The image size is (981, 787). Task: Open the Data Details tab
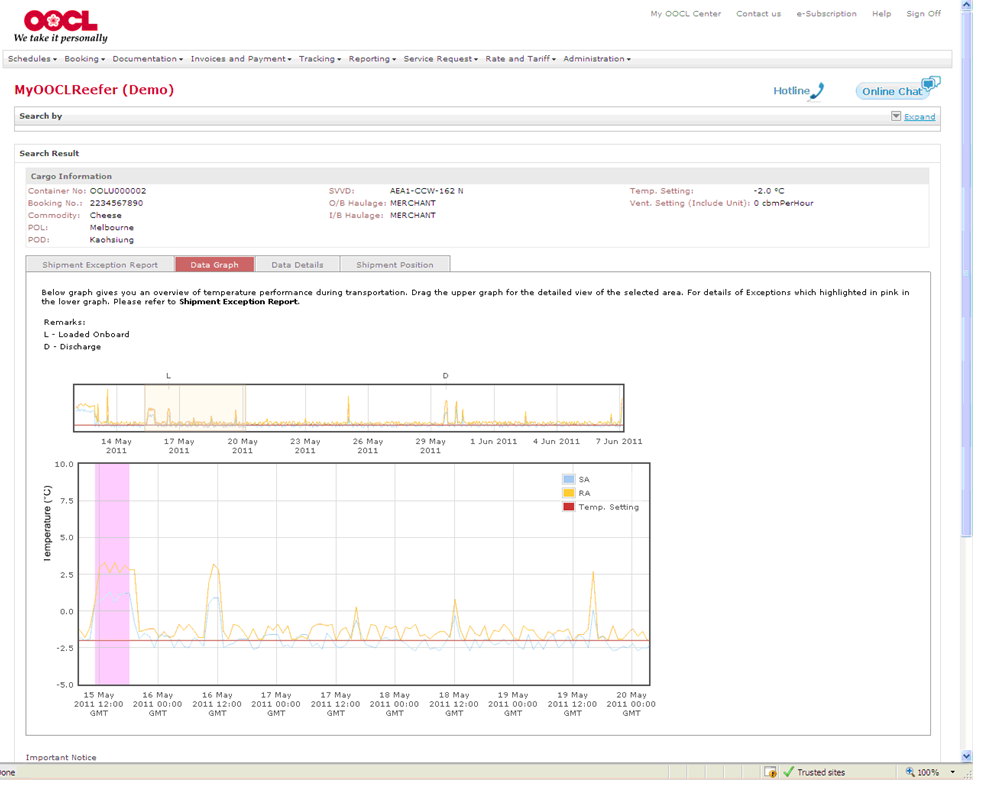297,265
